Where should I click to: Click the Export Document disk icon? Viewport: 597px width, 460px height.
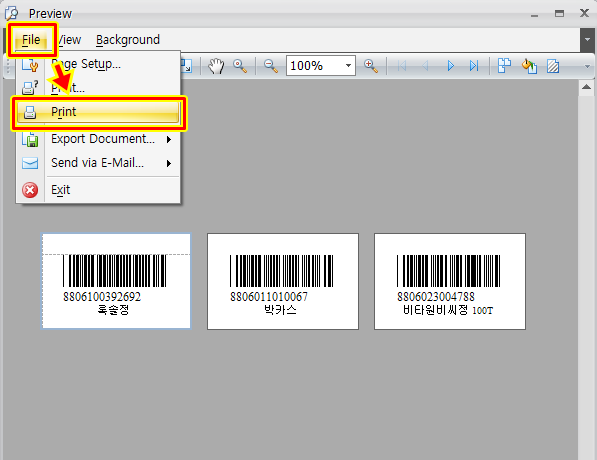click(30, 139)
